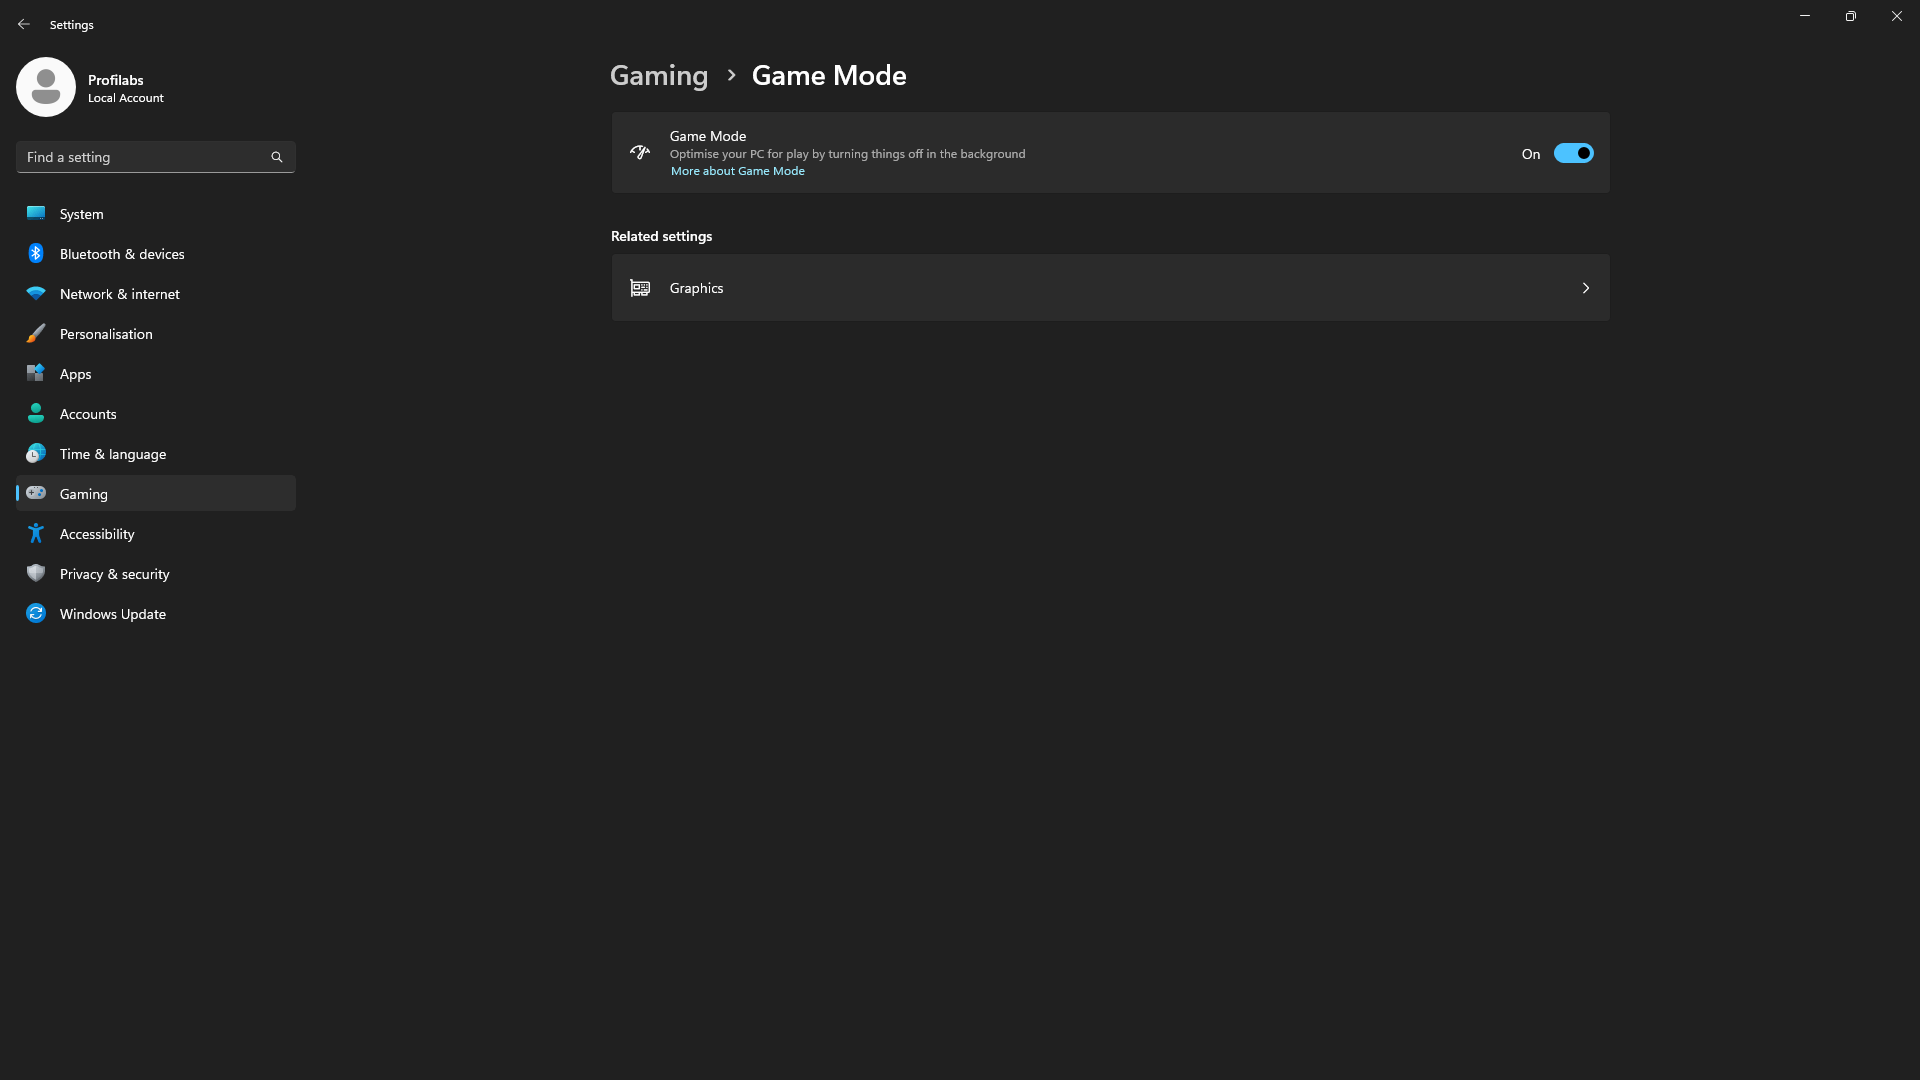The image size is (1920, 1080).
Task: Select Apps in sidebar
Action: pos(156,373)
